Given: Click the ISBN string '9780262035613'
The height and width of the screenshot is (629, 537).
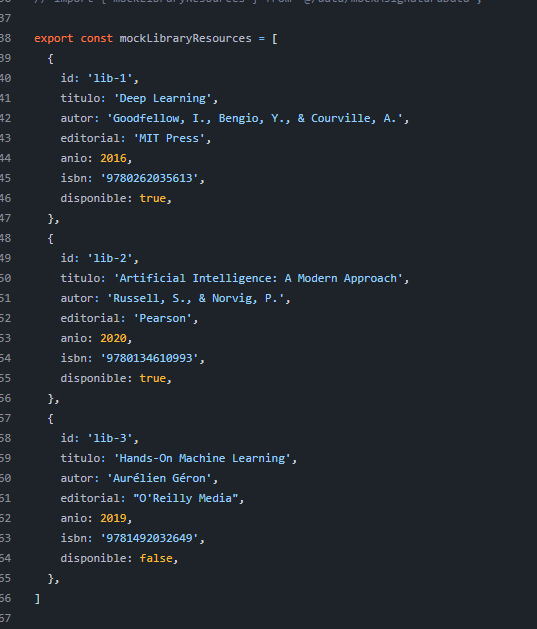Looking at the screenshot, I should (149, 178).
